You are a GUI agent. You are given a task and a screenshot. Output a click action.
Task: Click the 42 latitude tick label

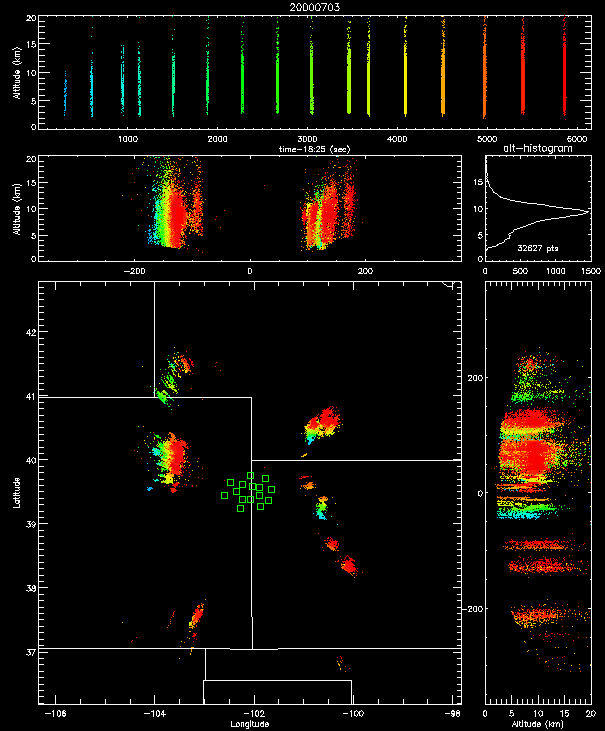click(31, 332)
